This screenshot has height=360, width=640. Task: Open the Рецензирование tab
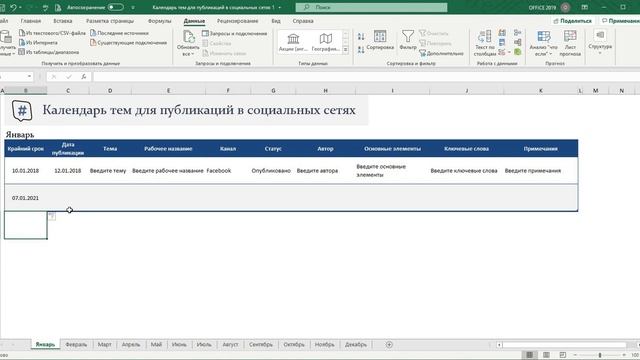[x=238, y=21]
